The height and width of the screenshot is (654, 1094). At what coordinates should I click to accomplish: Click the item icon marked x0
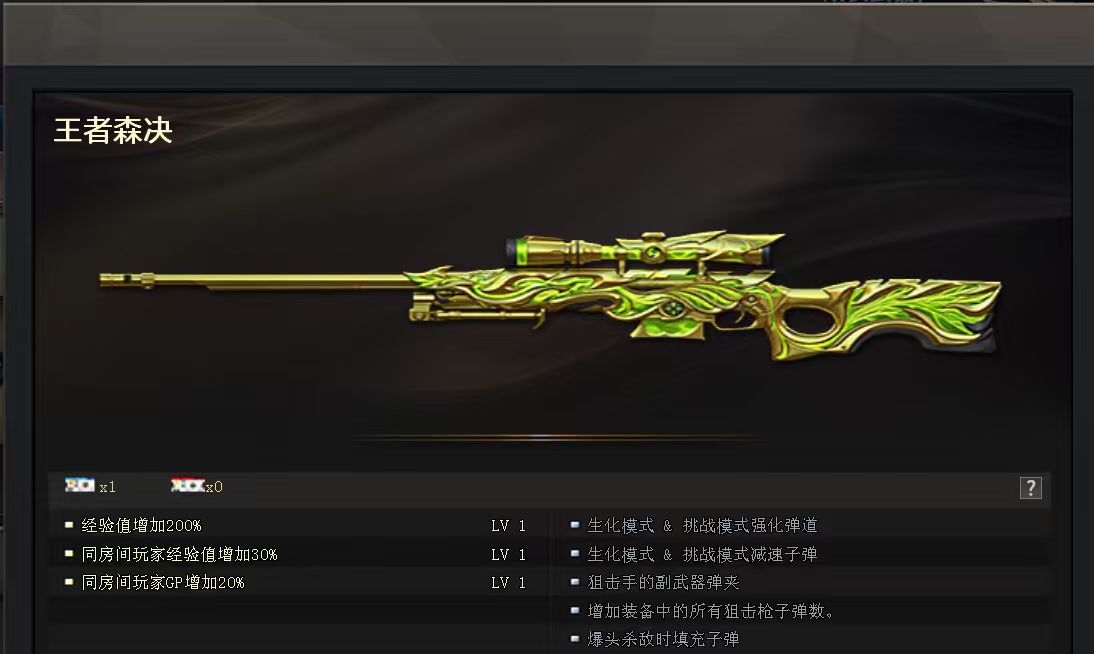pos(187,485)
